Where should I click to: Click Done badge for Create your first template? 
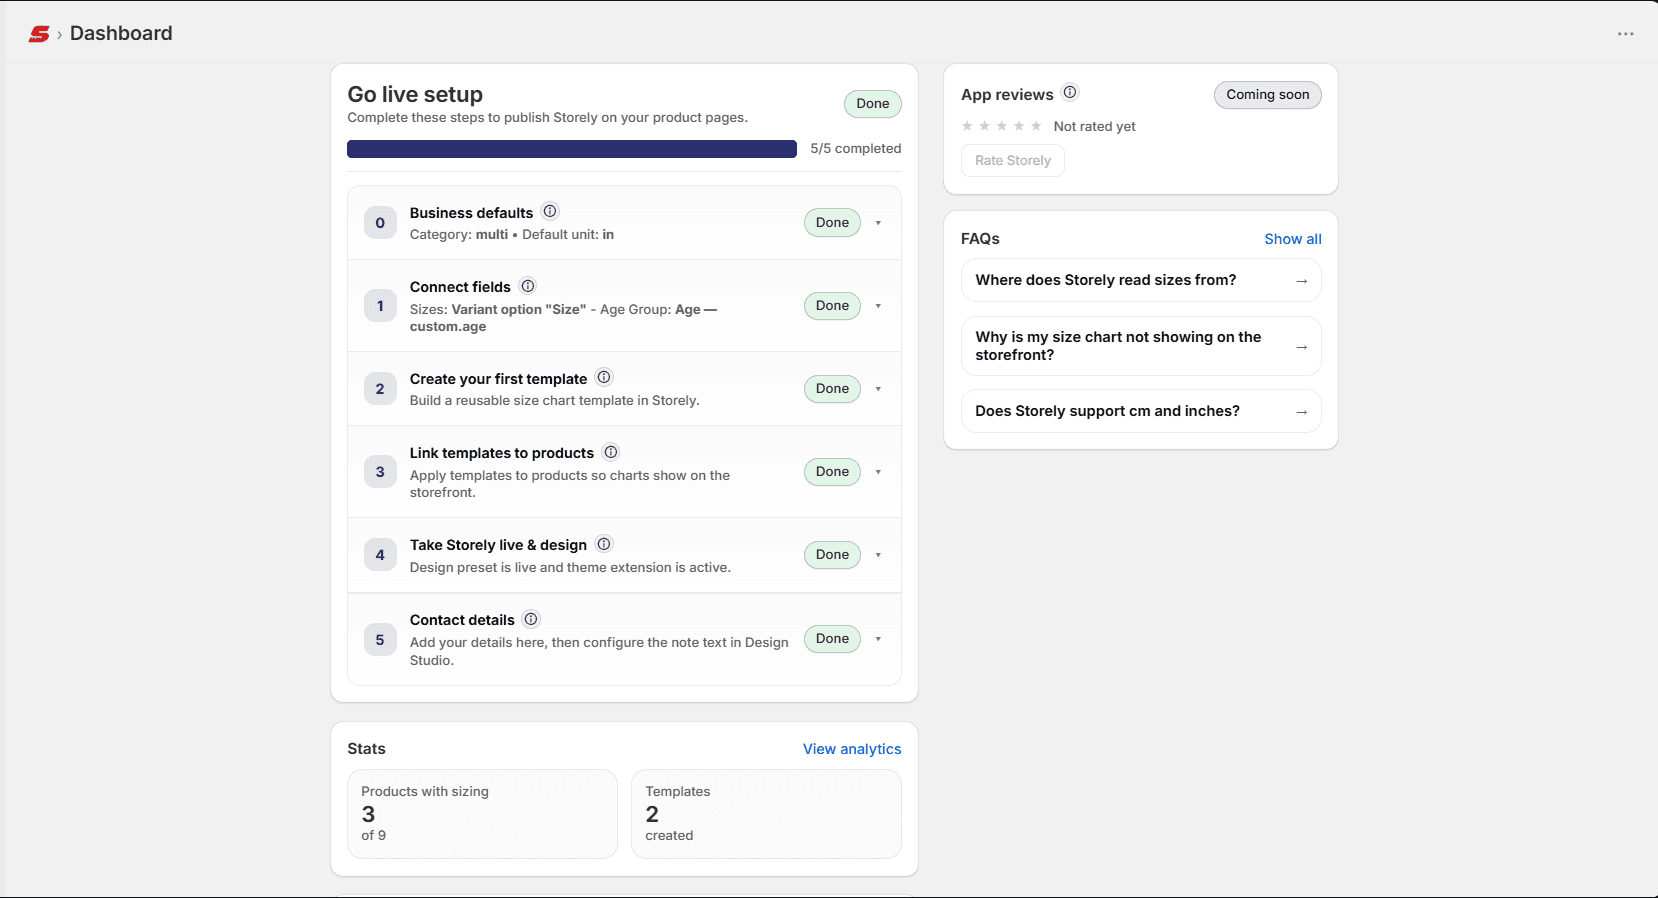(x=832, y=389)
